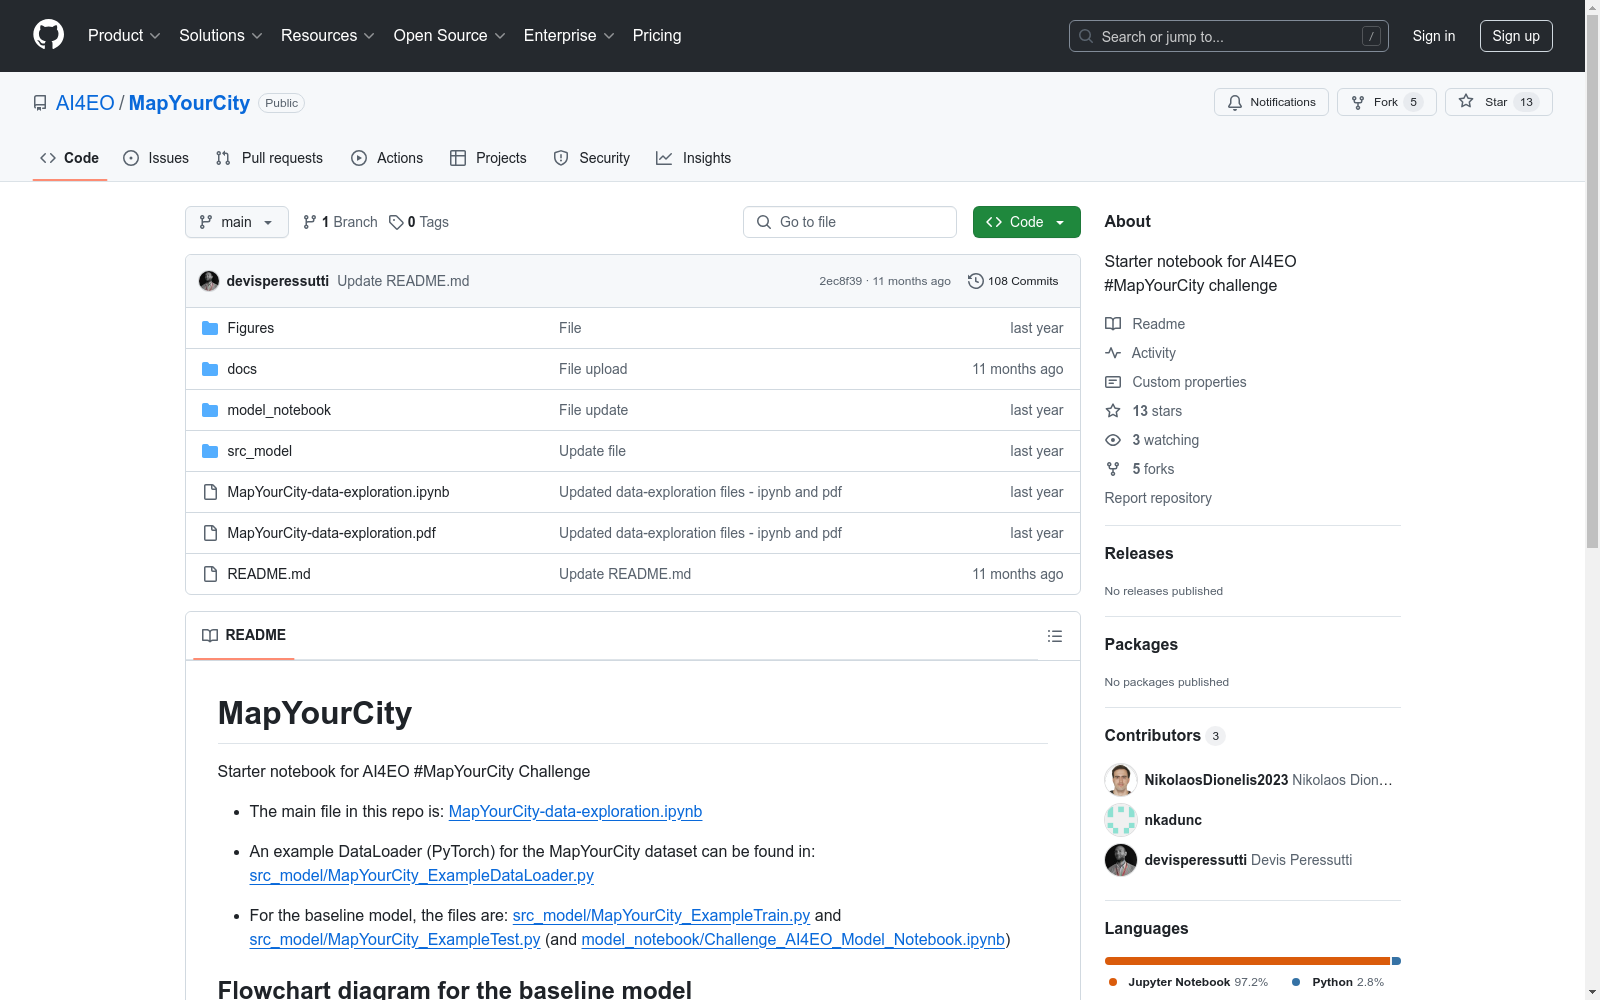View the 13 stars link
Viewport: 1600px width, 1000px height.
point(1144,411)
